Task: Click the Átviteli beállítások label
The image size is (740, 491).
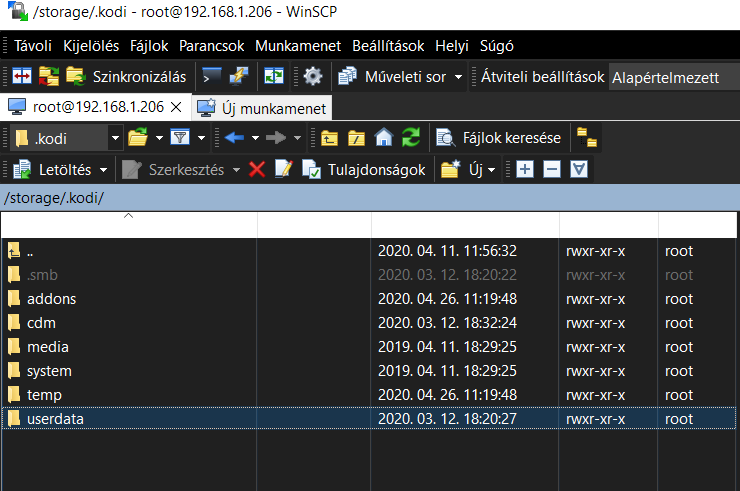Action: pyautogui.click(x=542, y=76)
